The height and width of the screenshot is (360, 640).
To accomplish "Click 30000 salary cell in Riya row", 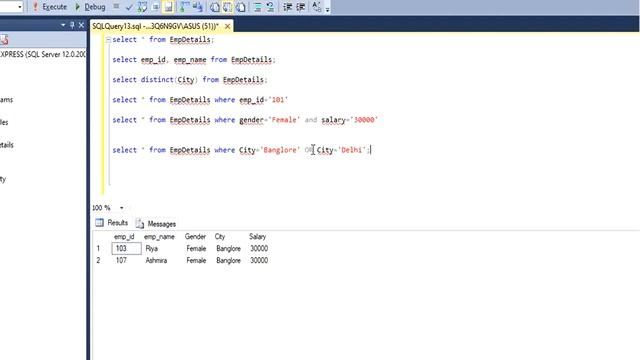I will (259, 248).
